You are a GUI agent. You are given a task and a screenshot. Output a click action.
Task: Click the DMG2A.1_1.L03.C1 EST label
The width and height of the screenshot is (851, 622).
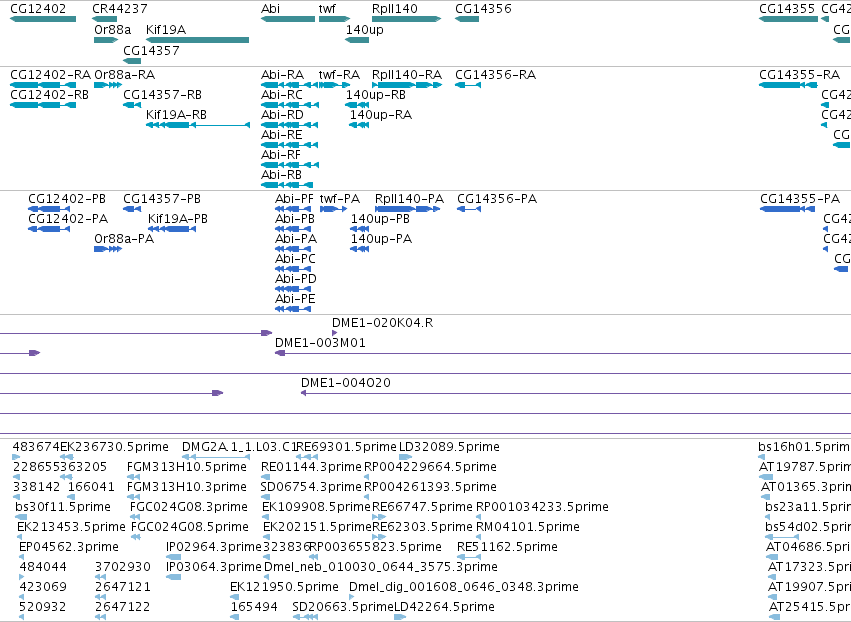239,447
